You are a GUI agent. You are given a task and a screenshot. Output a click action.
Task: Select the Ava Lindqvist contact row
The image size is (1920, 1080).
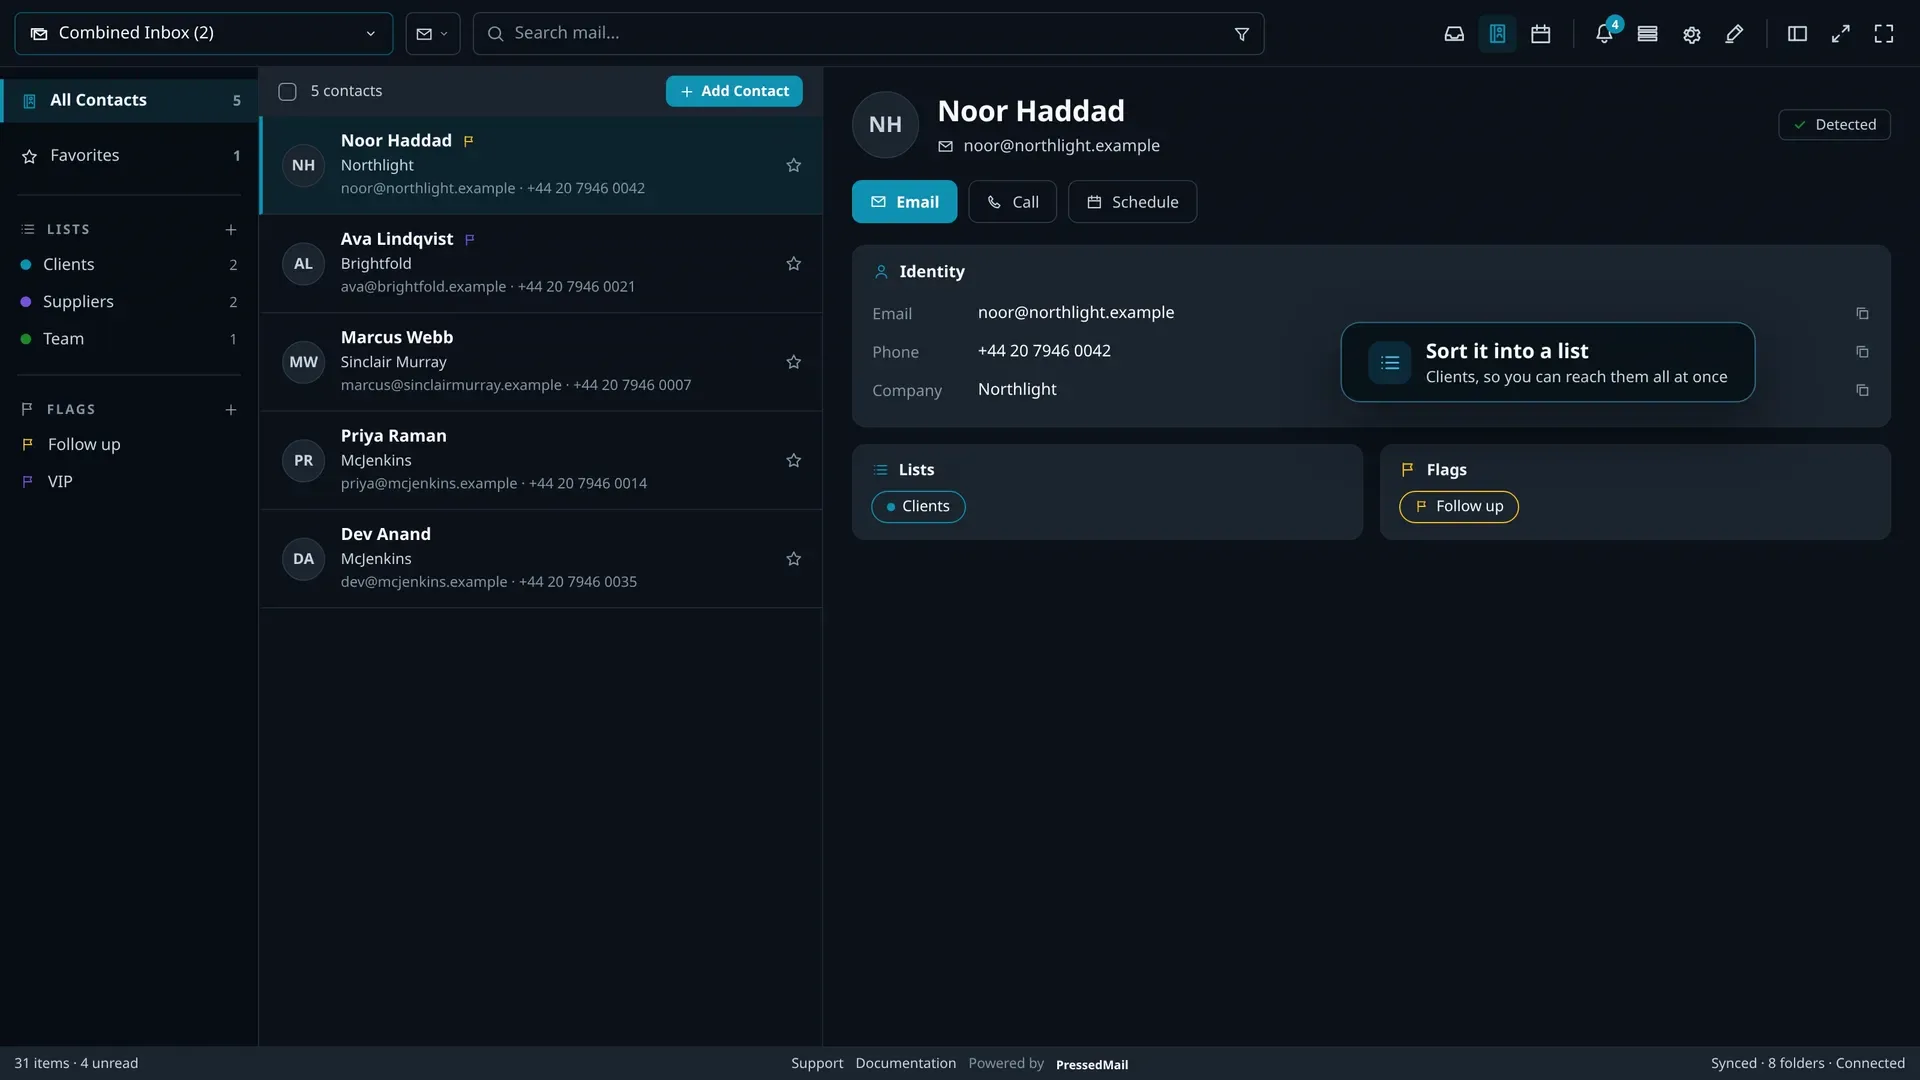(541, 264)
